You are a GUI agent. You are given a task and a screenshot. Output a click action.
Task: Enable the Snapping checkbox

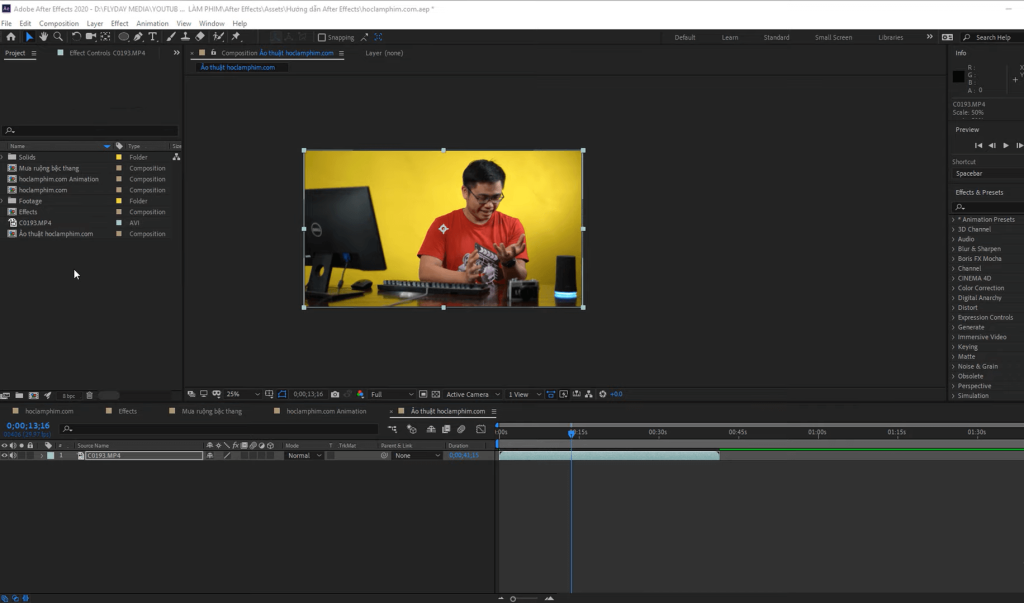322,37
